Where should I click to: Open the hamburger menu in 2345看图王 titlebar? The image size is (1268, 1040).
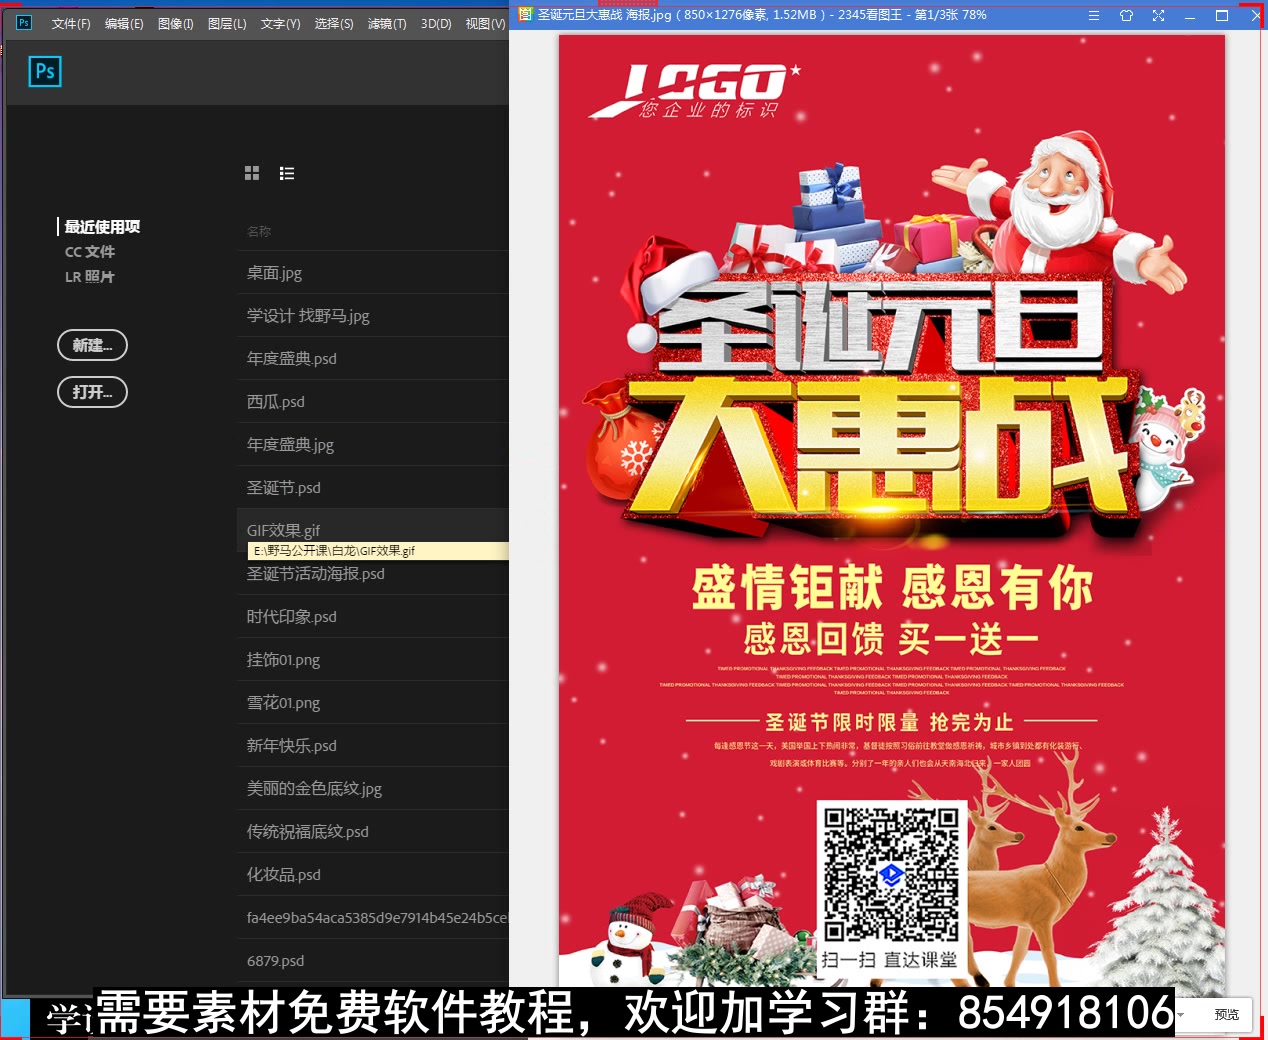coord(1093,15)
